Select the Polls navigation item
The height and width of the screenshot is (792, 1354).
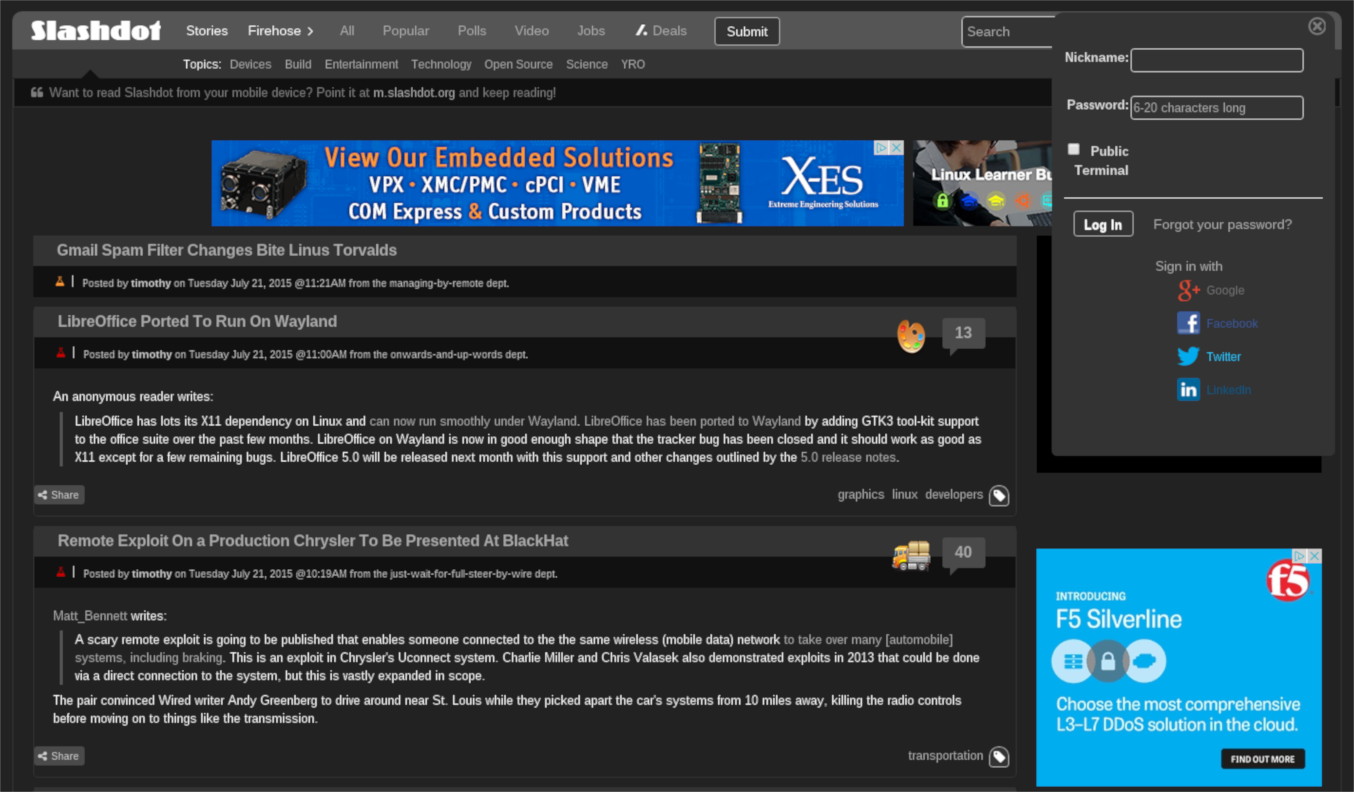pyautogui.click(x=472, y=31)
